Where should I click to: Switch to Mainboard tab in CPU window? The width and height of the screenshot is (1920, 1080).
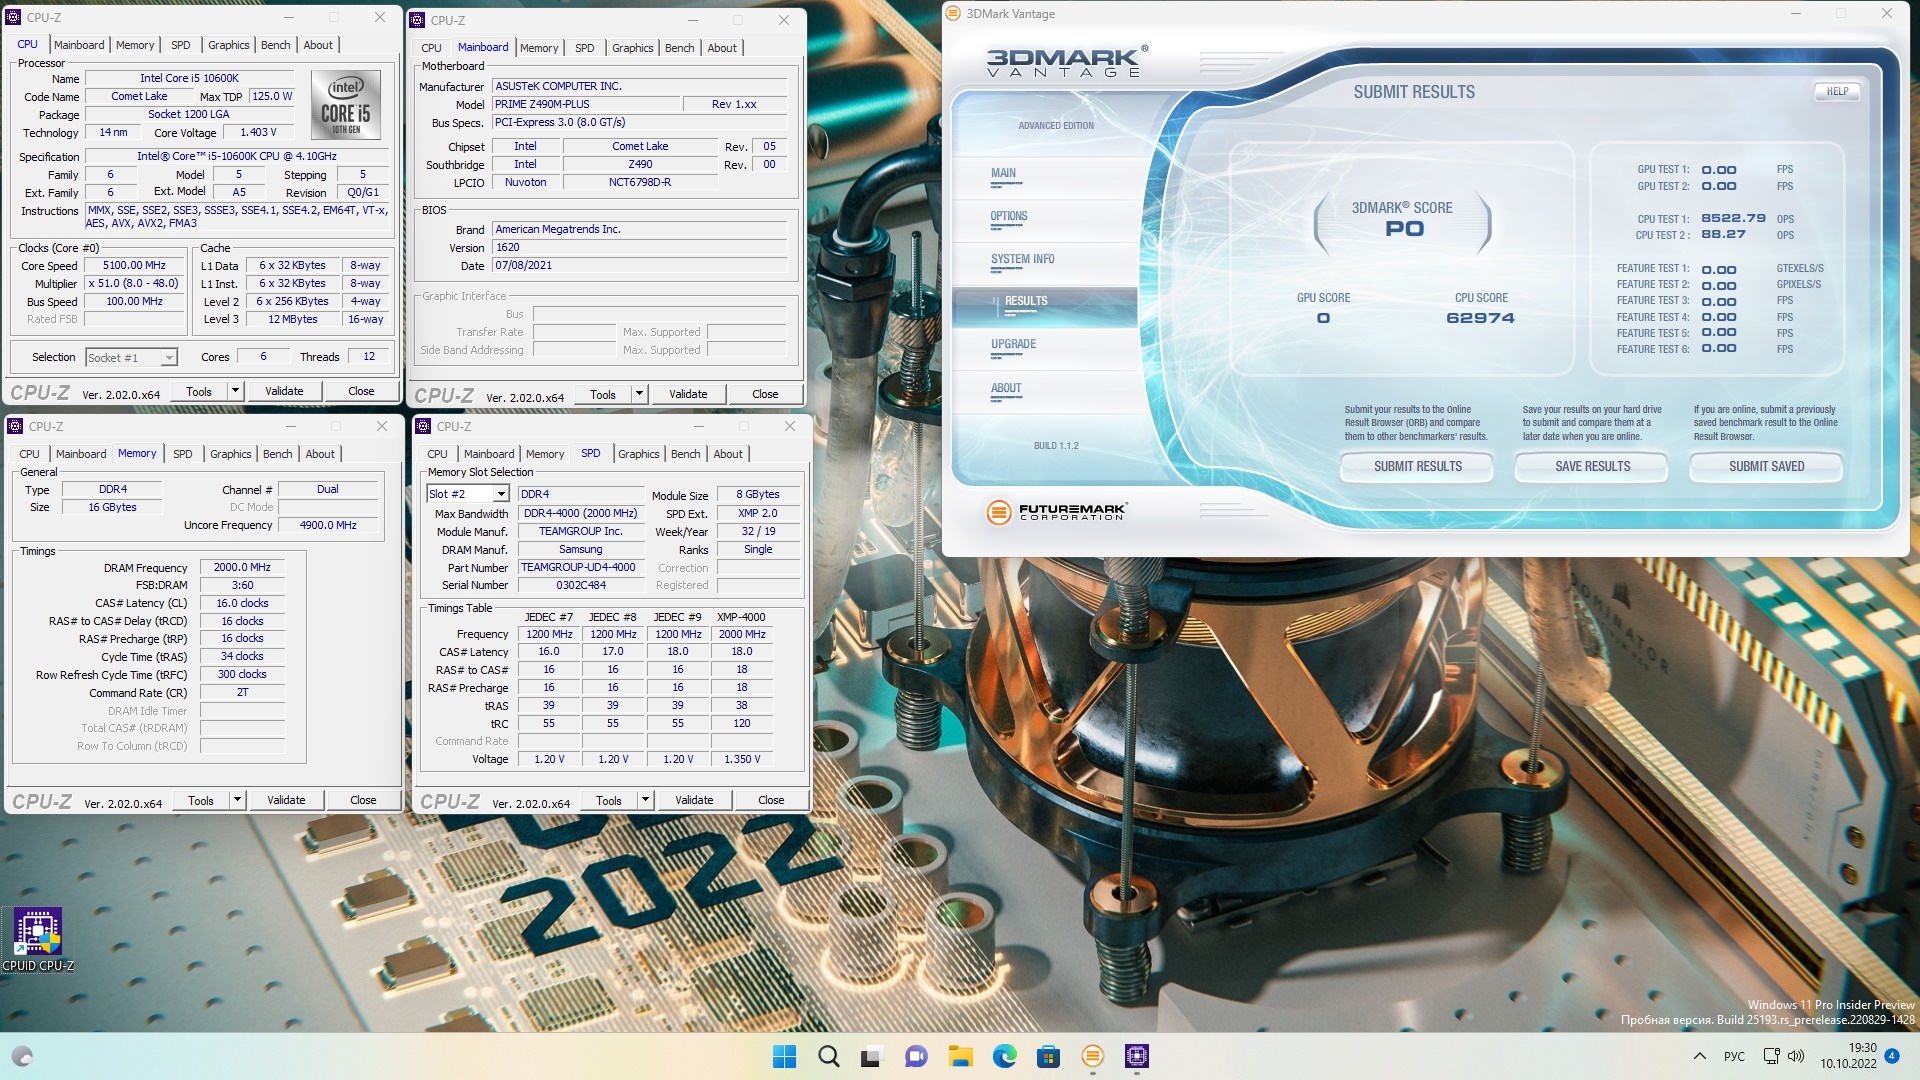[x=79, y=45]
